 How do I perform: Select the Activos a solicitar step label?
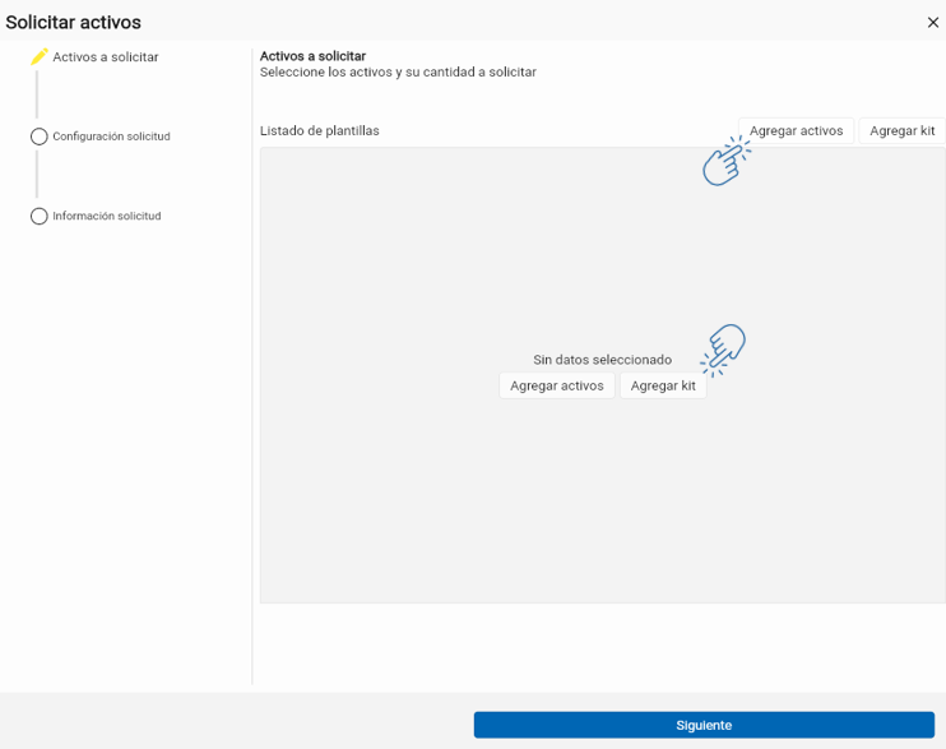[x=106, y=57]
